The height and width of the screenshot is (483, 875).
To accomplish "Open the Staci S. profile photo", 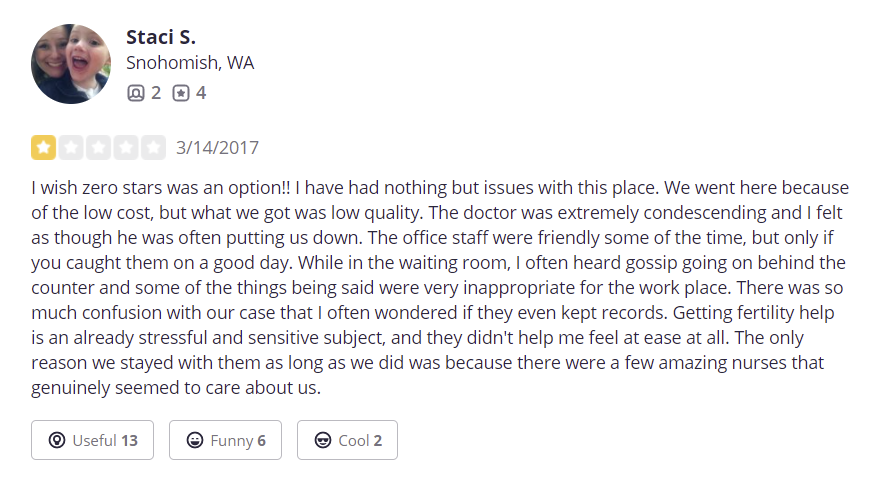I will click(71, 64).
